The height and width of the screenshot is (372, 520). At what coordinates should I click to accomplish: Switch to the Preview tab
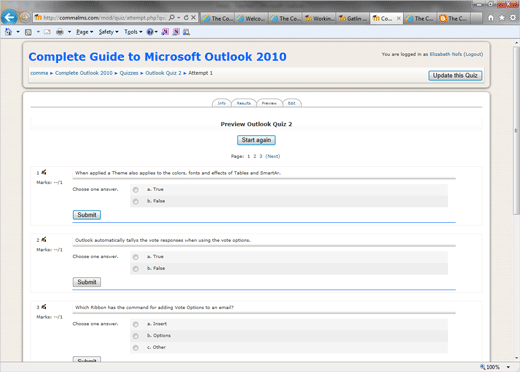(x=269, y=103)
